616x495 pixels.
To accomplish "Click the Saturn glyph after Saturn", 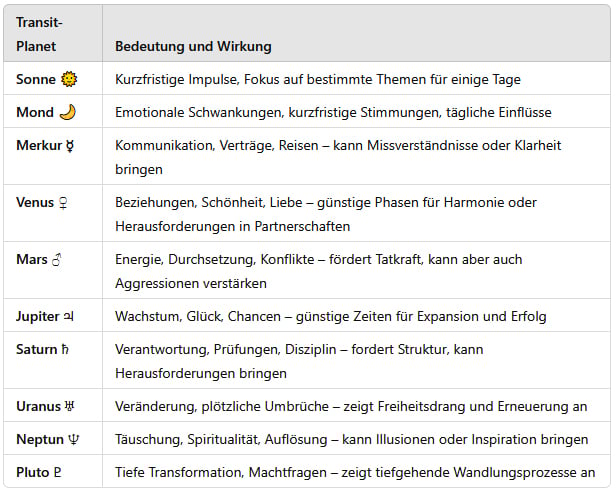I will click(x=68, y=350).
